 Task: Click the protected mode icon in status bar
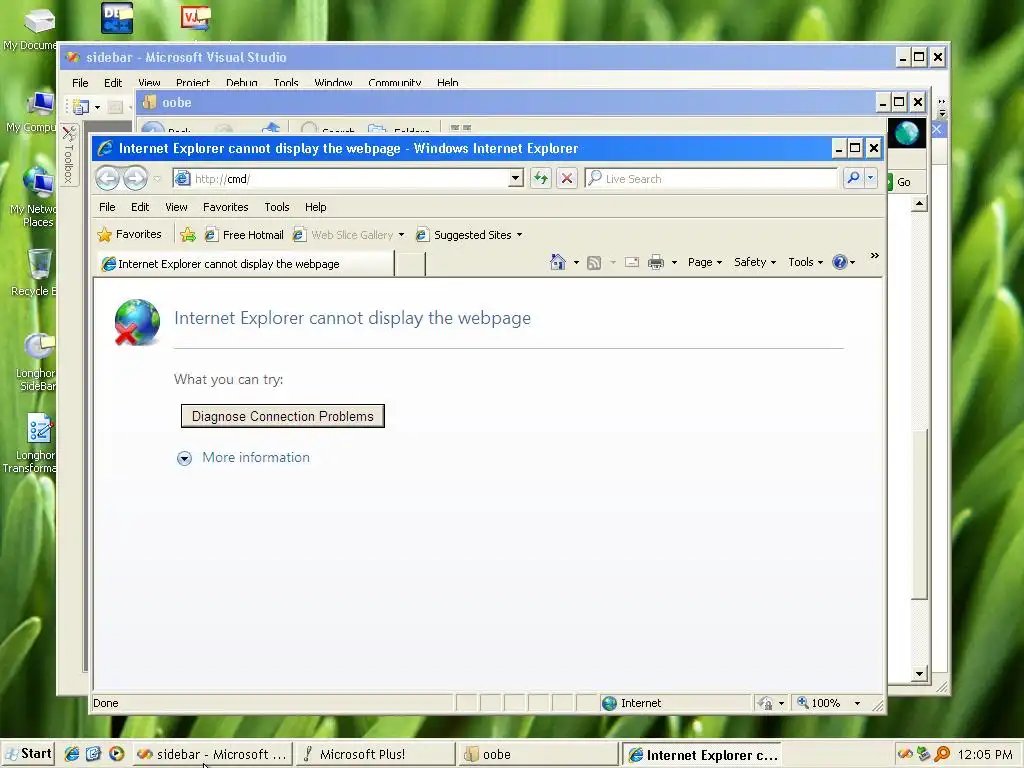tap(765, 703)
